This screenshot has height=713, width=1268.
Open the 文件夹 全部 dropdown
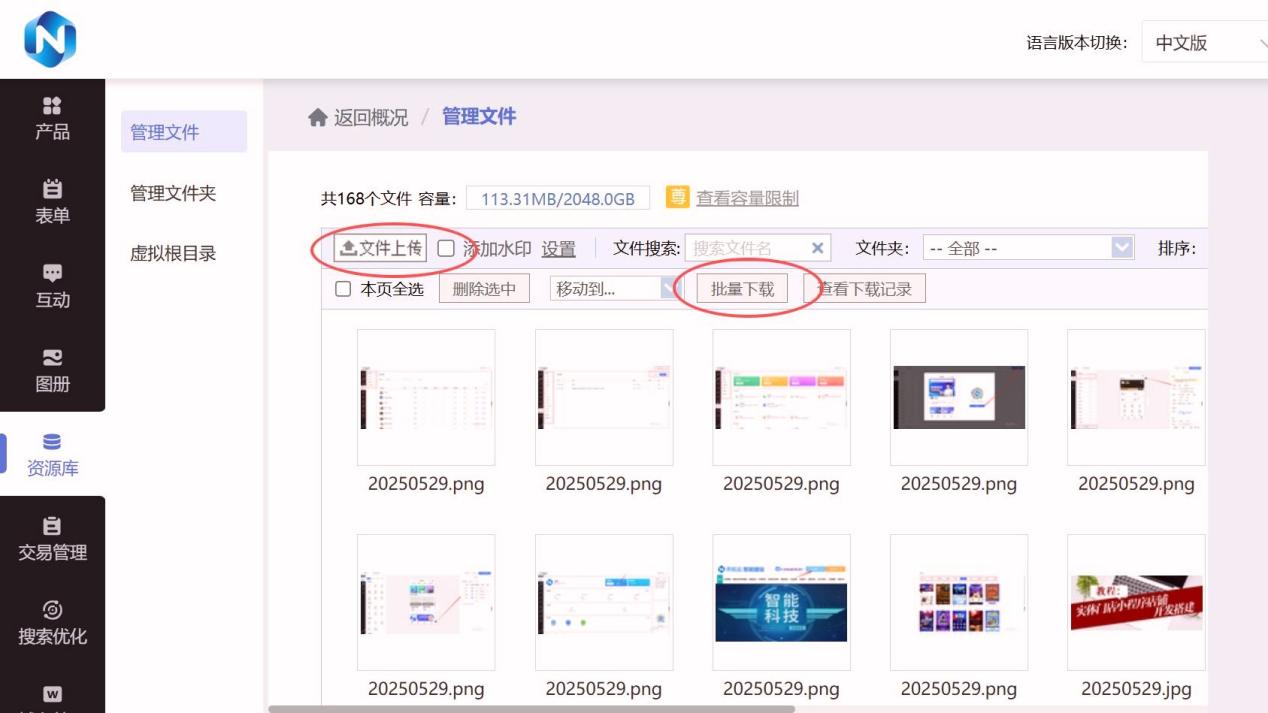1028,248
